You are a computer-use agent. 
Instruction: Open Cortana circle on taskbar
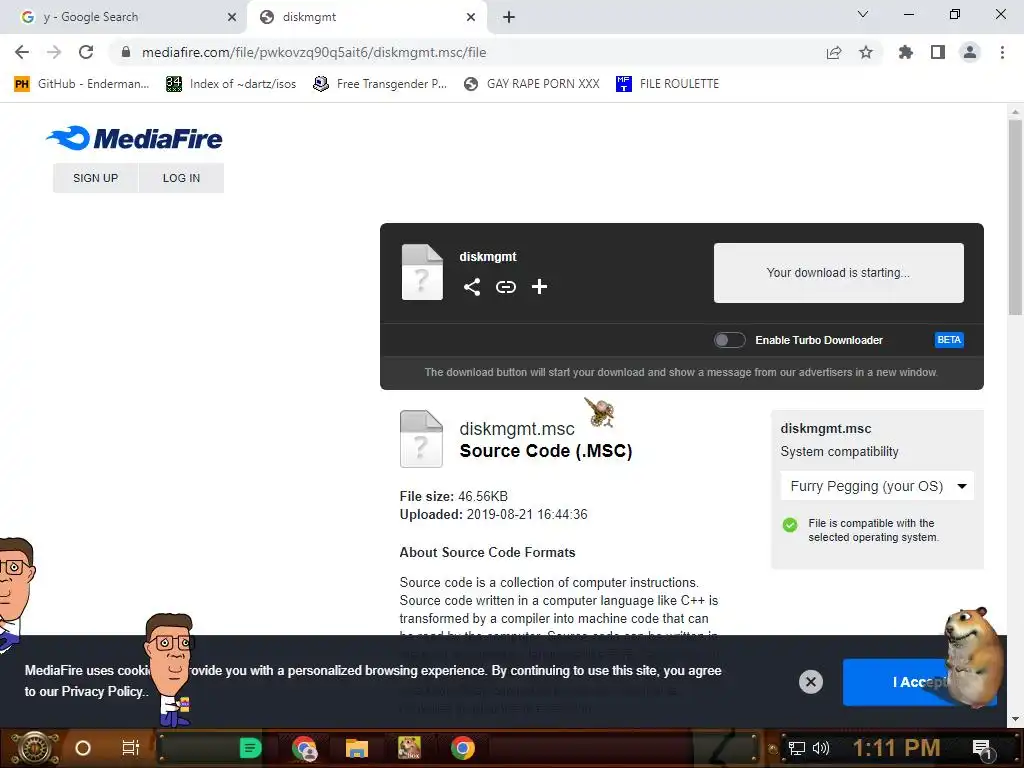click(x=82, y=748)
